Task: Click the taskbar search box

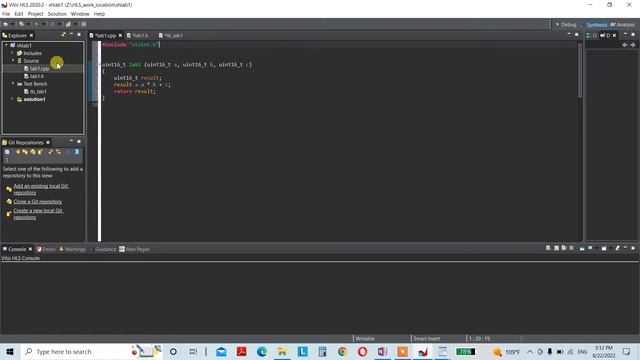Action: 91,351
